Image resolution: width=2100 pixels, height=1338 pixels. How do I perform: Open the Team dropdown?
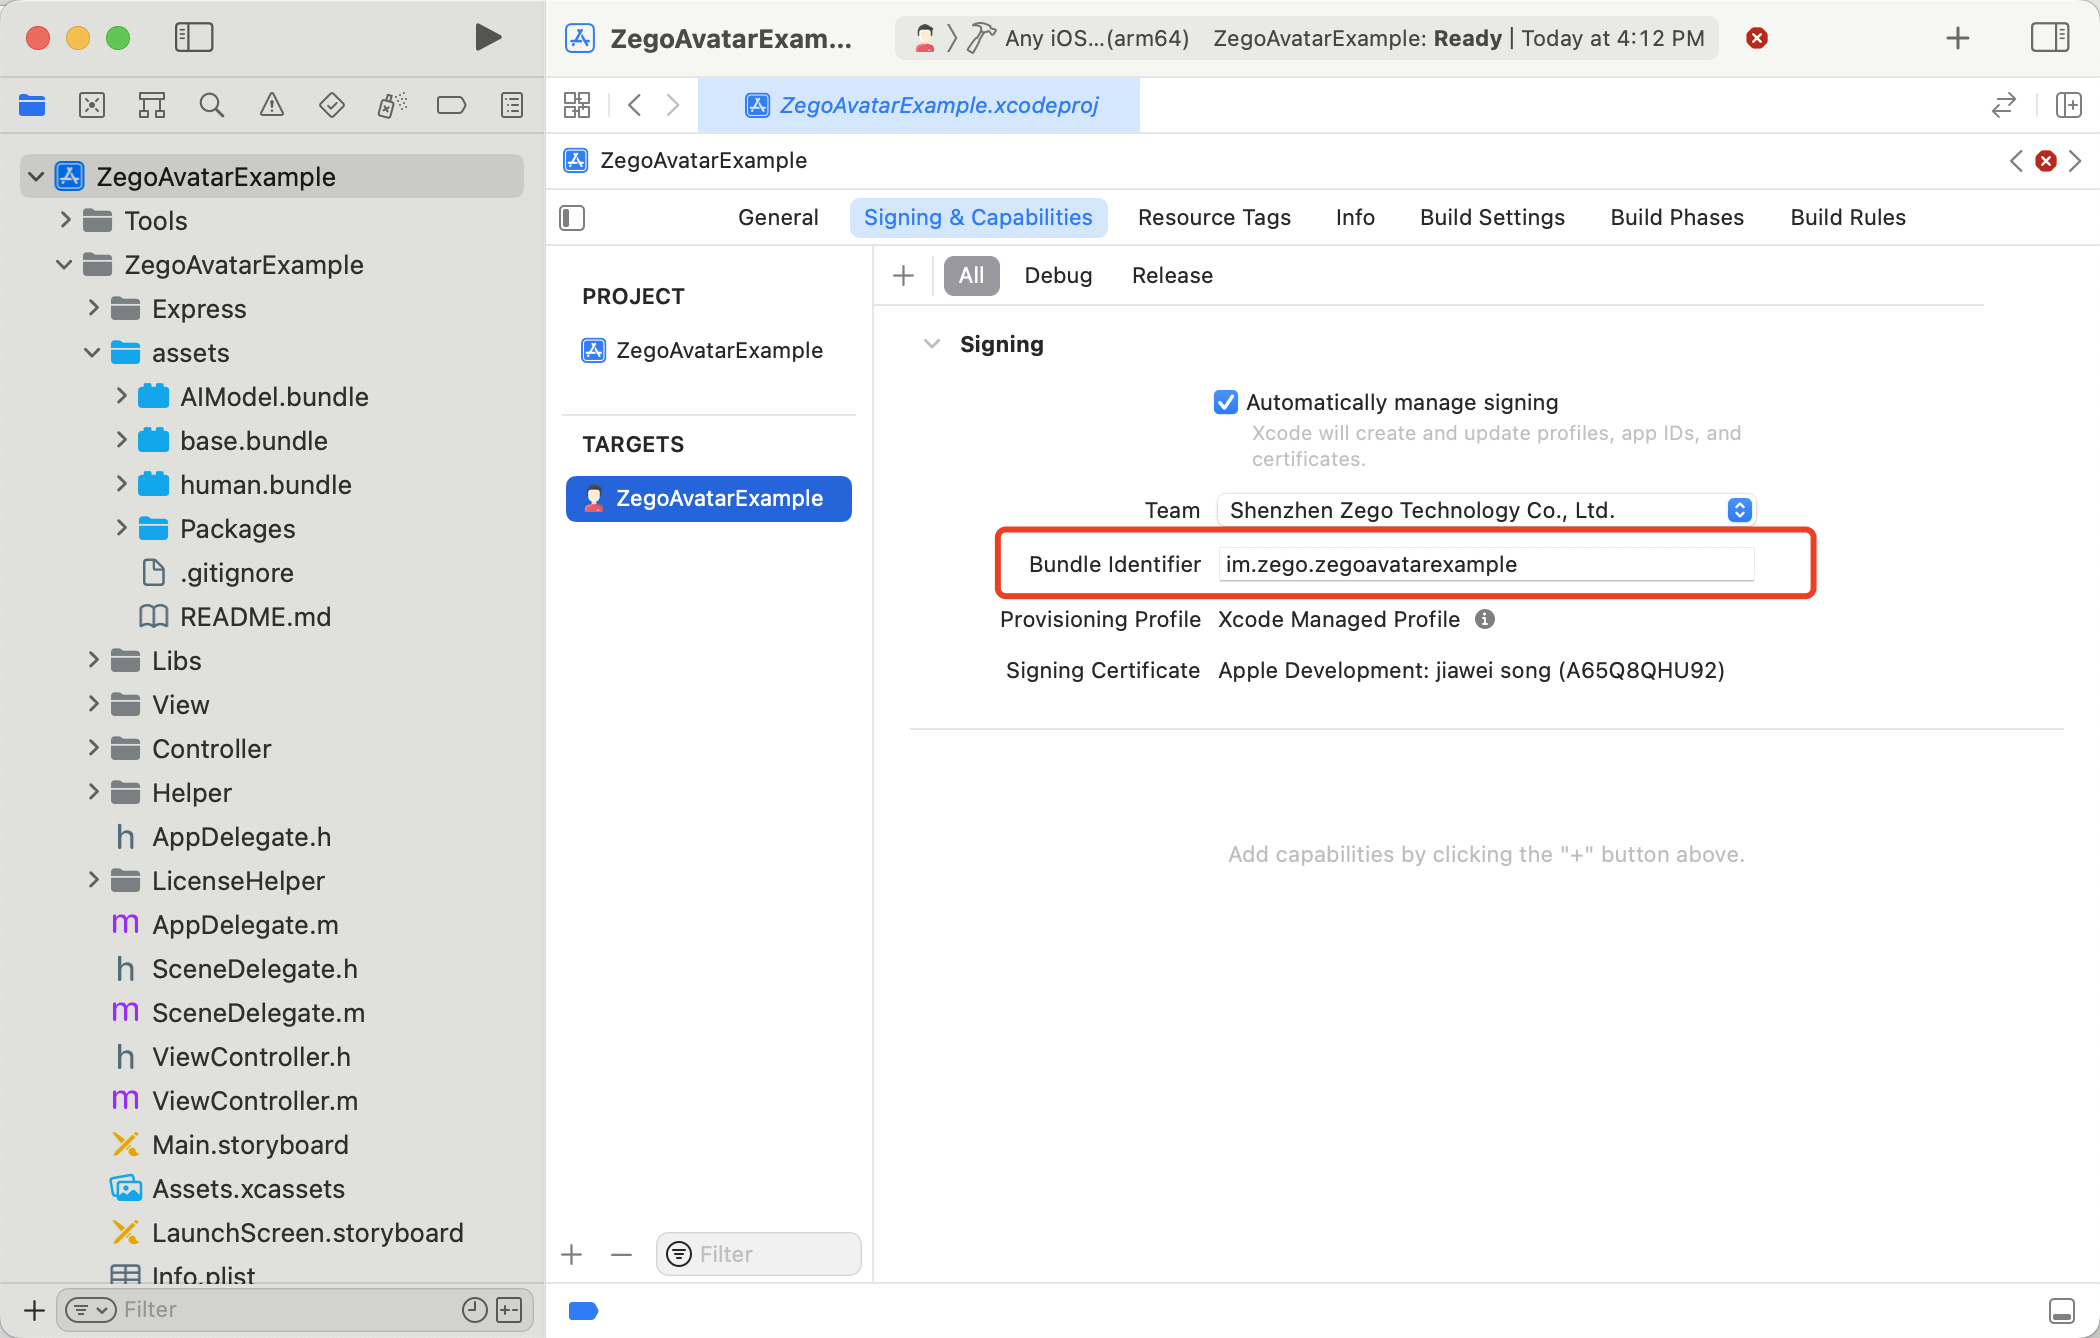(1486, 510)
